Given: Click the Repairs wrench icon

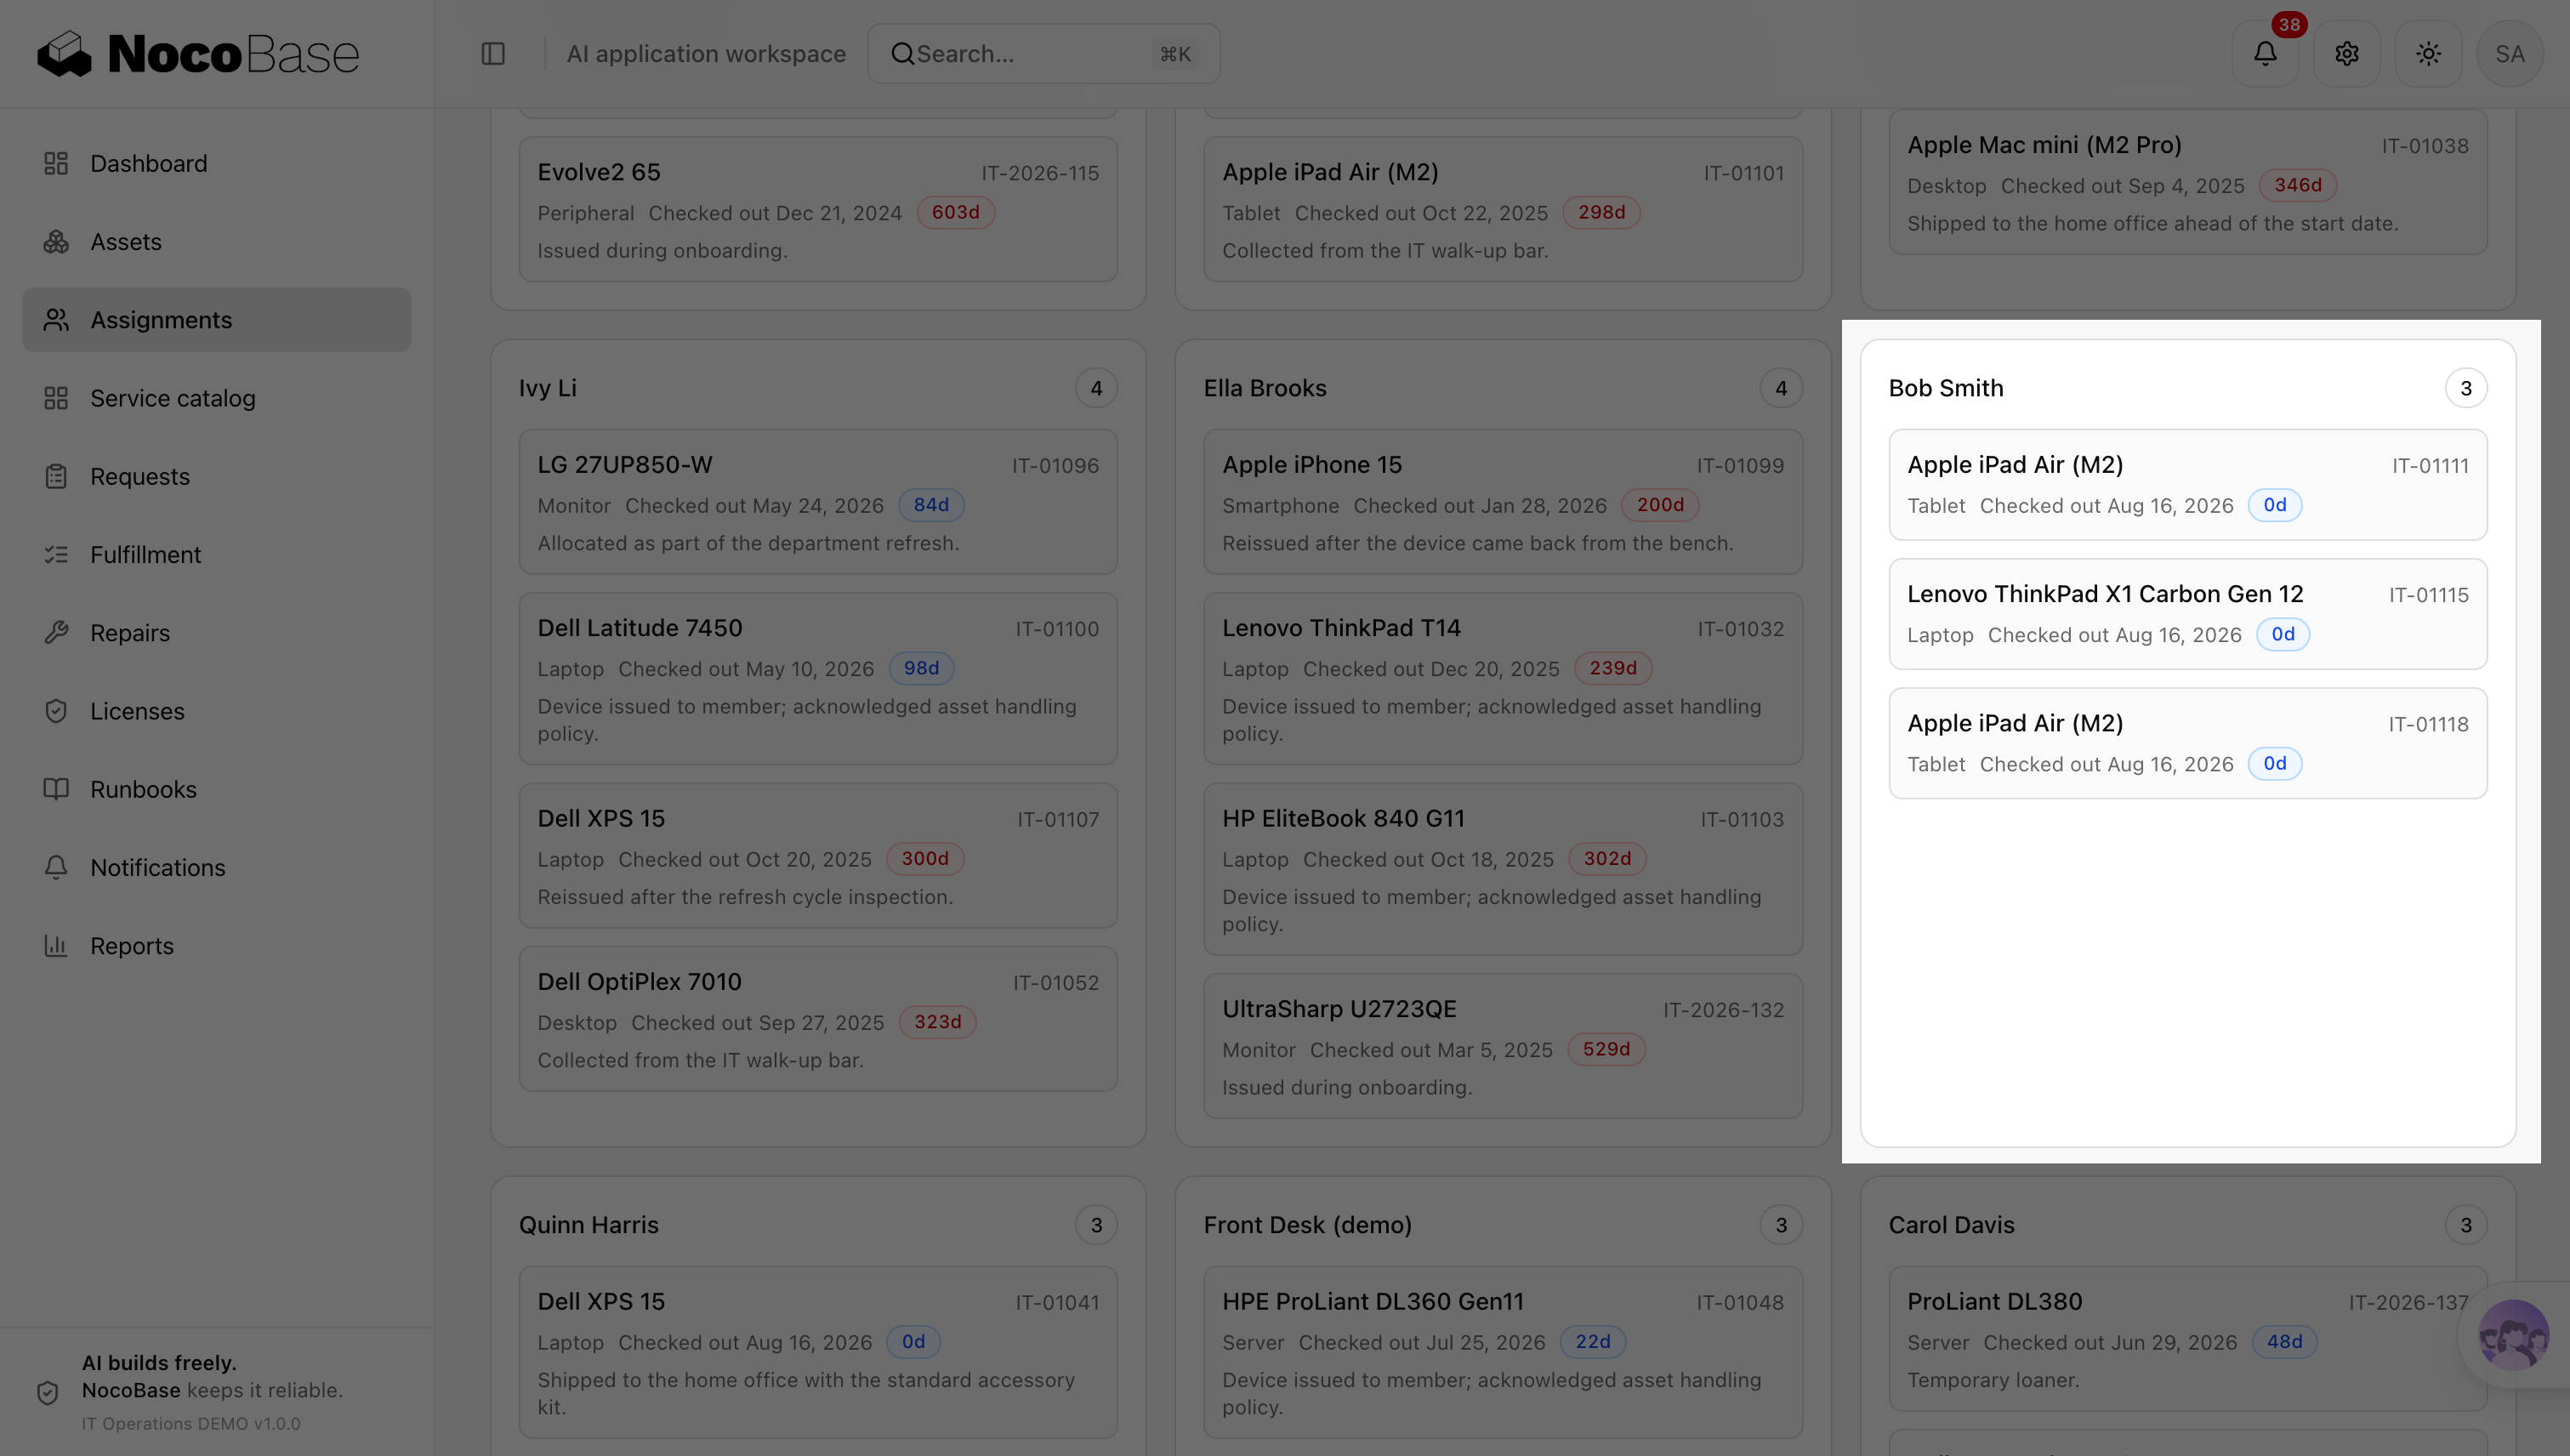Looking at the screenshot, I should 56,633.
